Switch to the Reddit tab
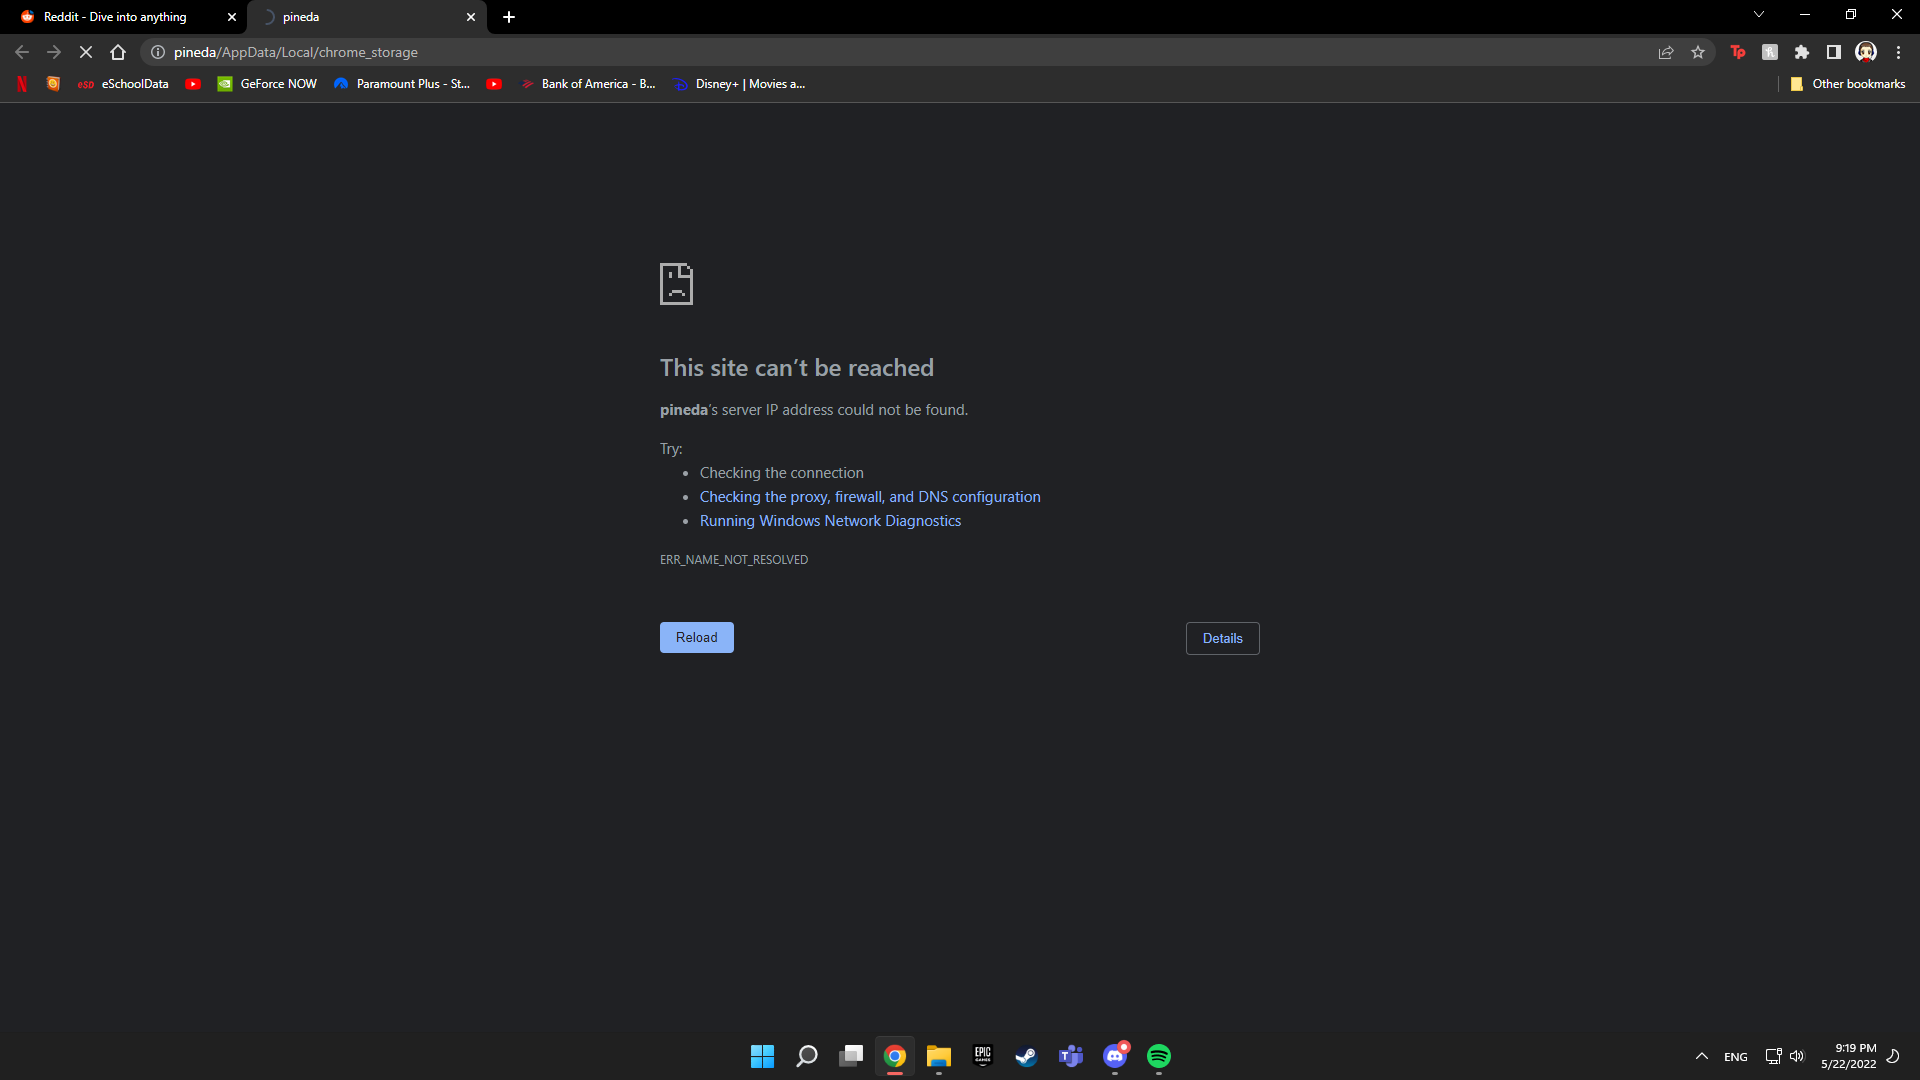The width and height of the screenshot is (1920, 1080). tap(115, 17)
